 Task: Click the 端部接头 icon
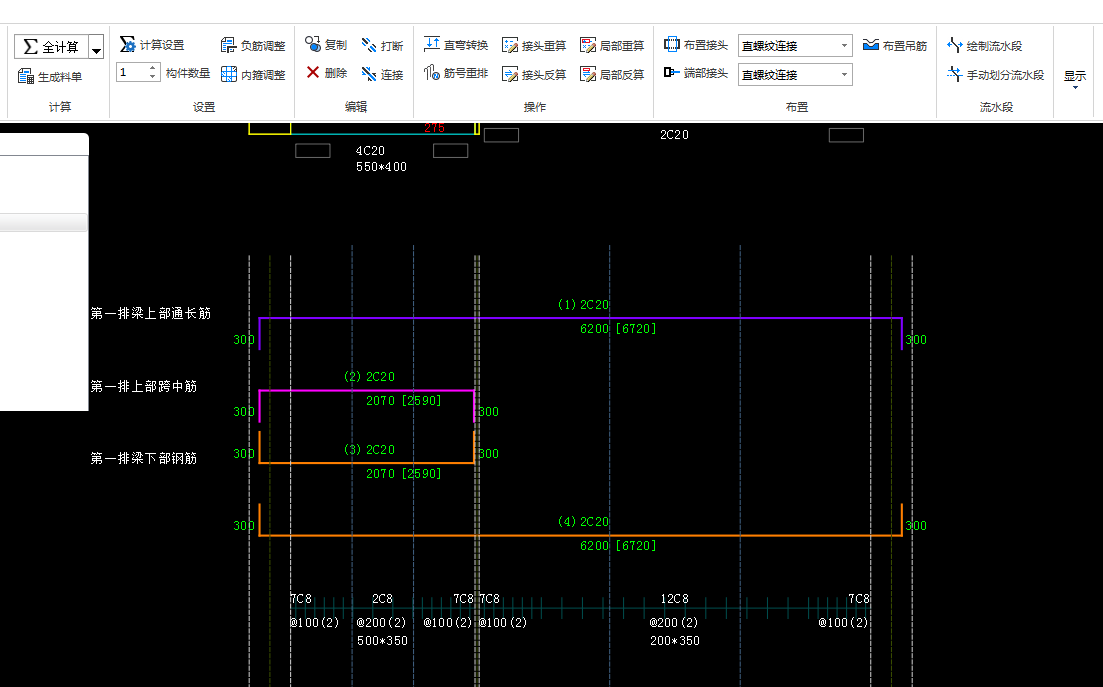(x=672, y=72)
